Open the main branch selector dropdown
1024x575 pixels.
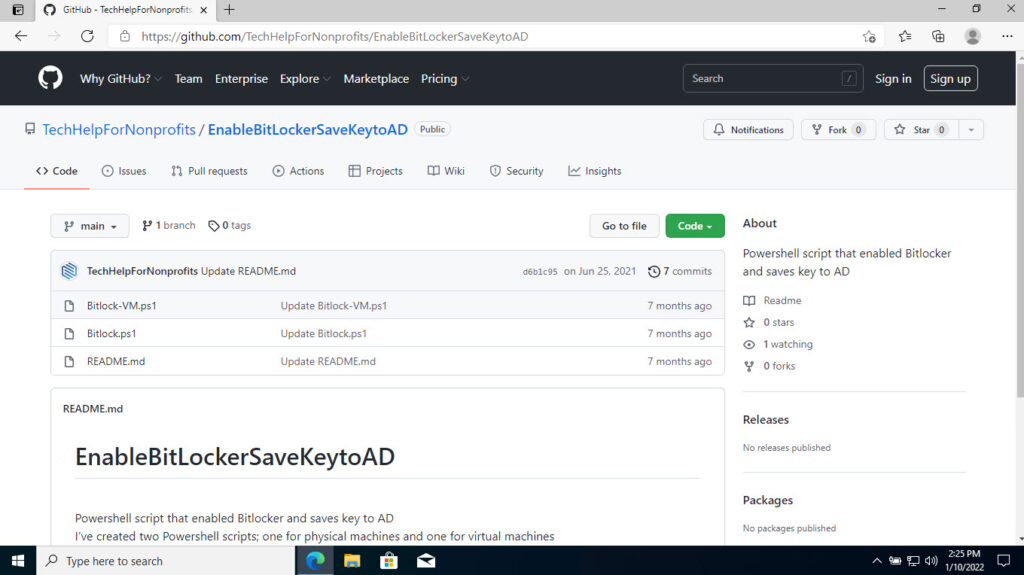[x=90, y=225]
